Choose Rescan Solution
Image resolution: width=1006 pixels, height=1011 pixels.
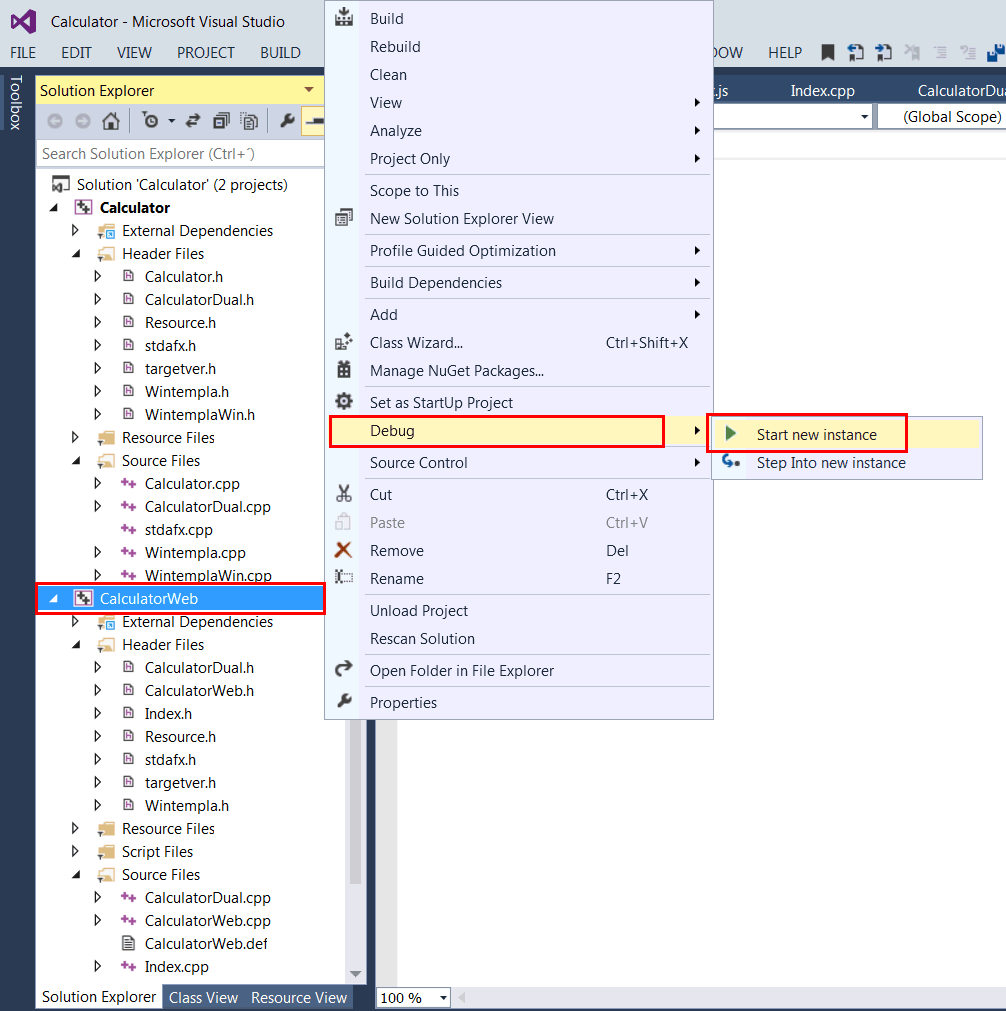(519, 638)
